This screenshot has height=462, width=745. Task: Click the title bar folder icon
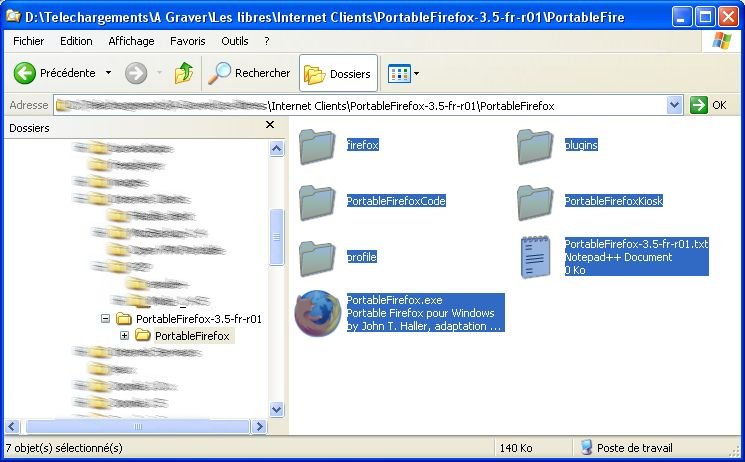coord(13,17)
